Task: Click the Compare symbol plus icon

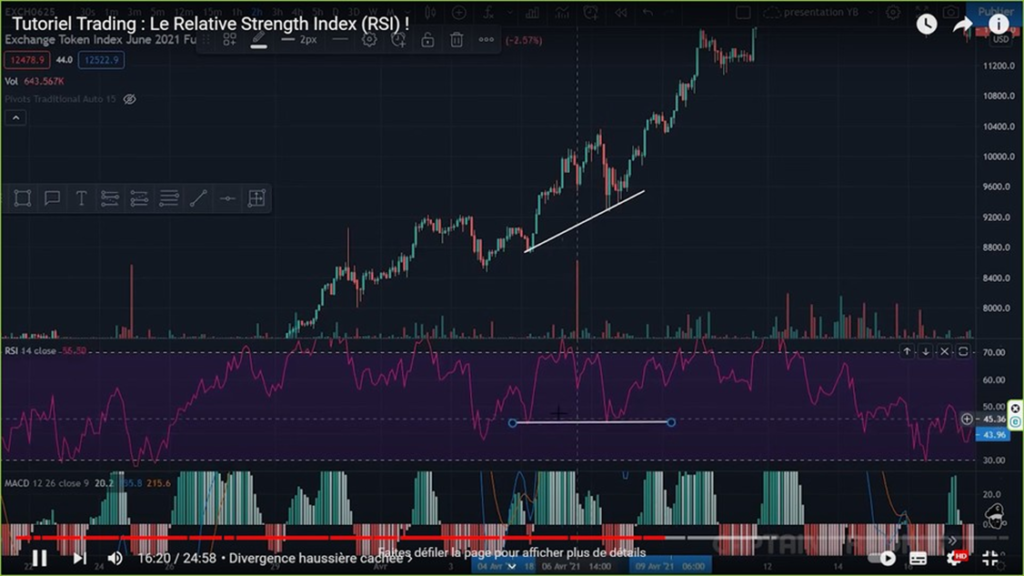Action: [459, 12]
